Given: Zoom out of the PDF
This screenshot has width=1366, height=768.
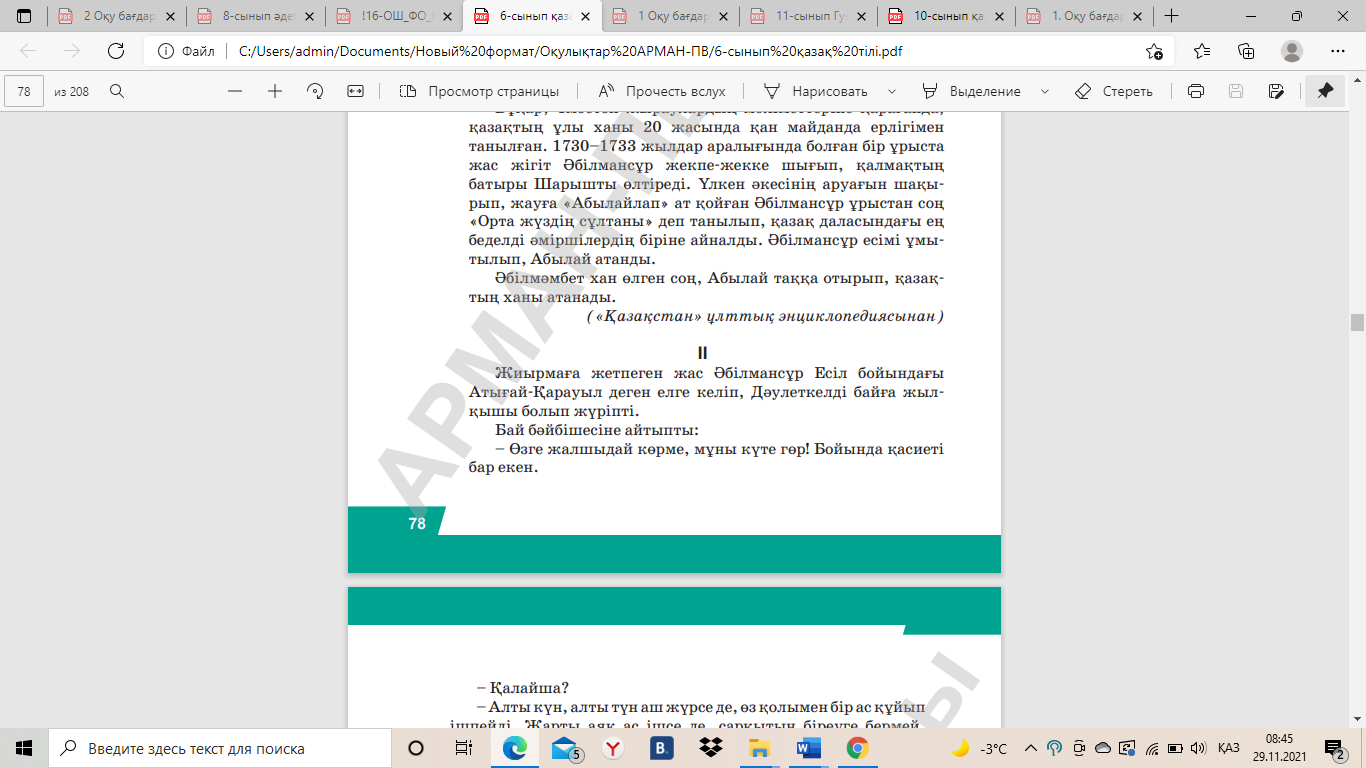Looking at the screenshot, I should point(235,91).
